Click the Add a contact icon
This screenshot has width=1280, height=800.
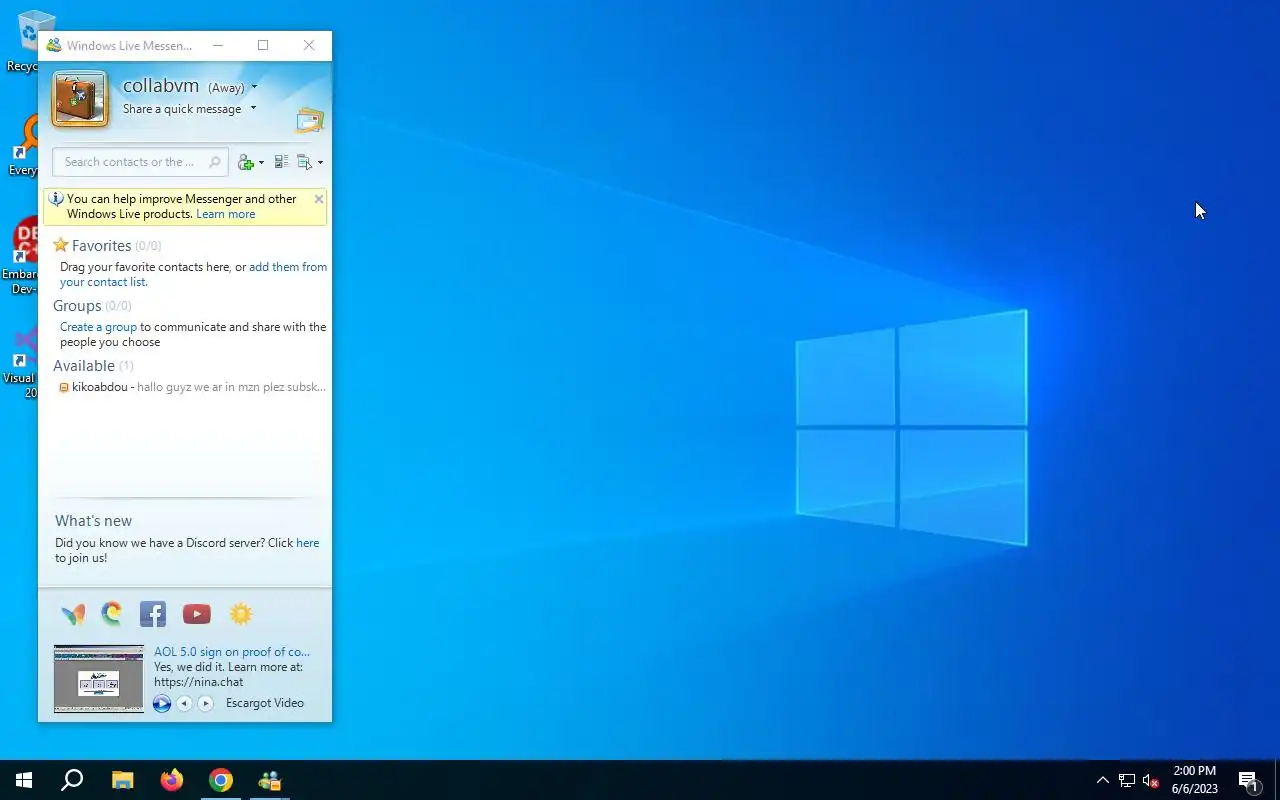(x=246, y=162)
